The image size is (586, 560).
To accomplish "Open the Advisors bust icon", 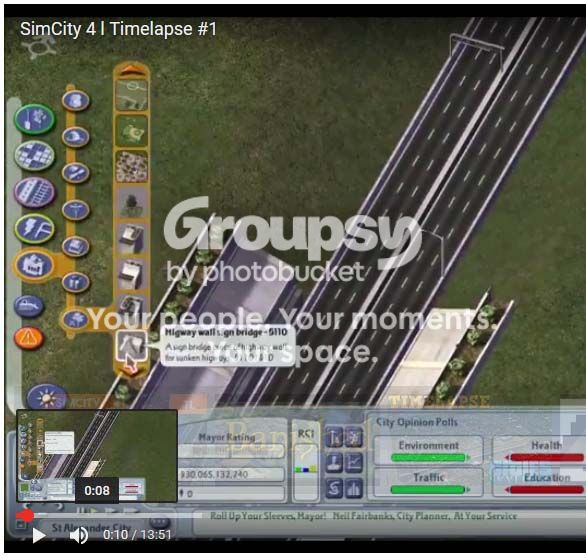I will click(x=334, y=462).
